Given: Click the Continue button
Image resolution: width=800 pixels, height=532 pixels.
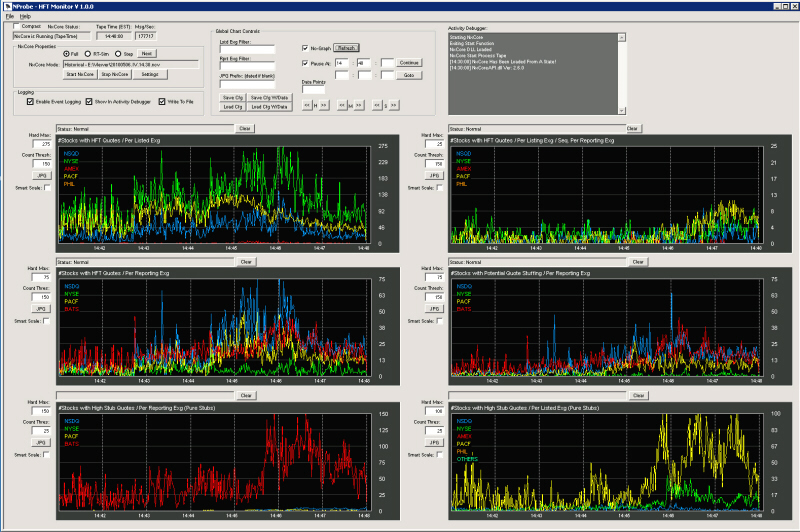Looking at the screenshot, I should click(x=409, y=63).
